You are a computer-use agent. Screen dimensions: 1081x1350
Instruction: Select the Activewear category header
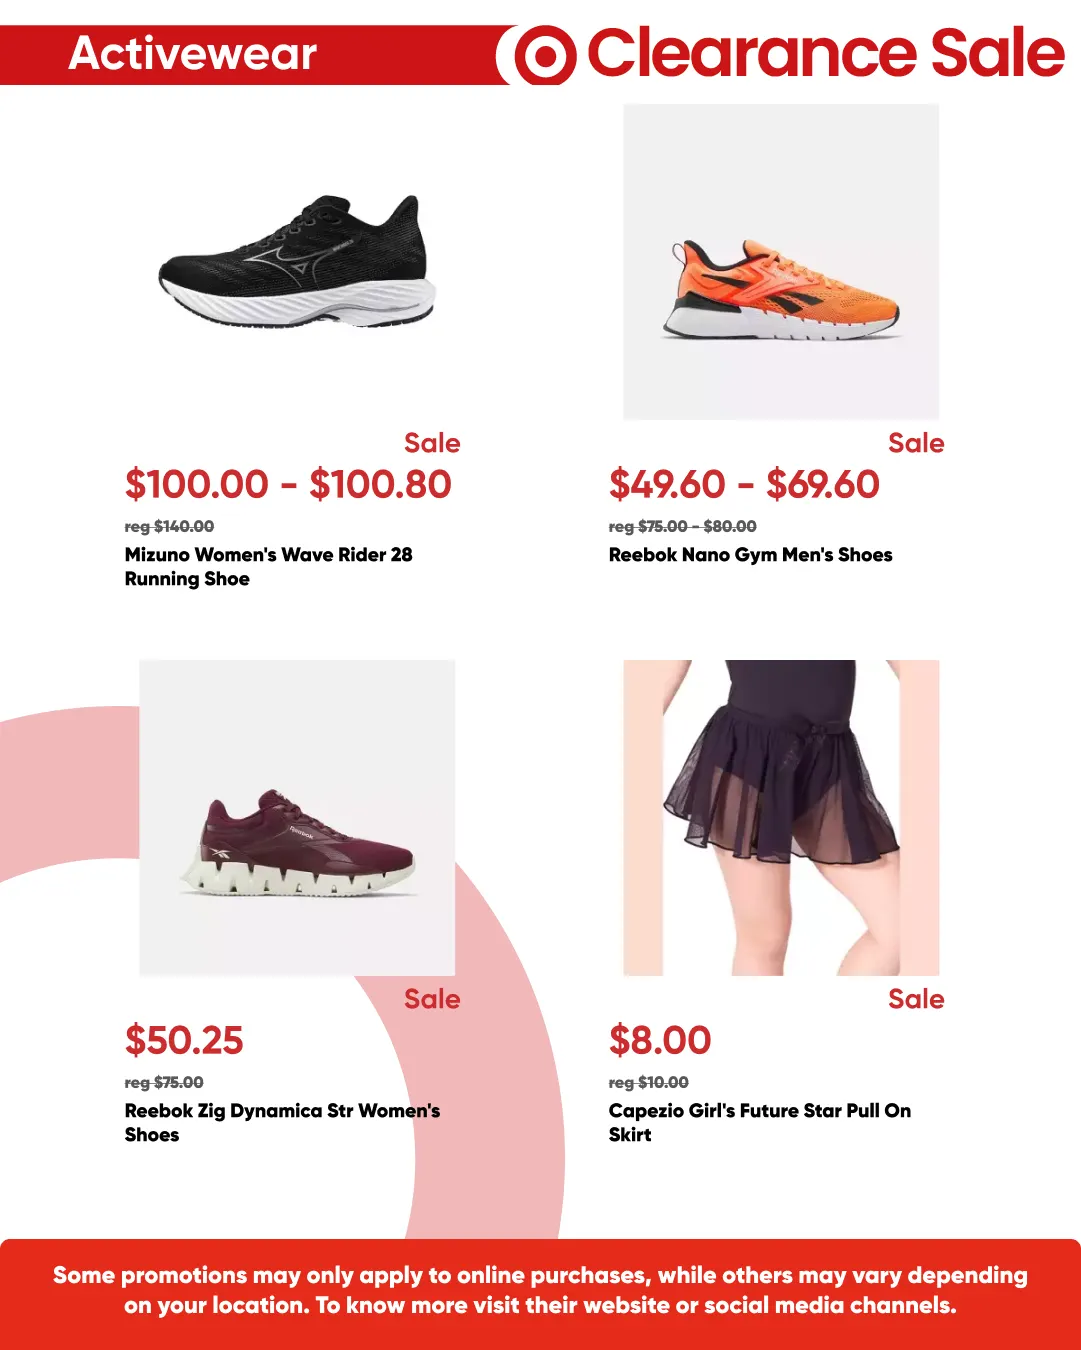[193, 54]
